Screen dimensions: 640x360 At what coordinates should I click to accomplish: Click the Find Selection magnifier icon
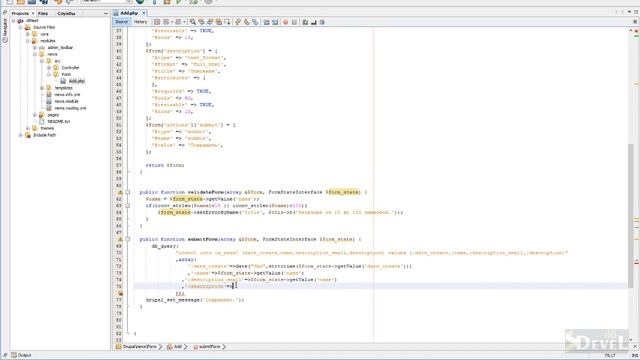(x=193, y=22)
